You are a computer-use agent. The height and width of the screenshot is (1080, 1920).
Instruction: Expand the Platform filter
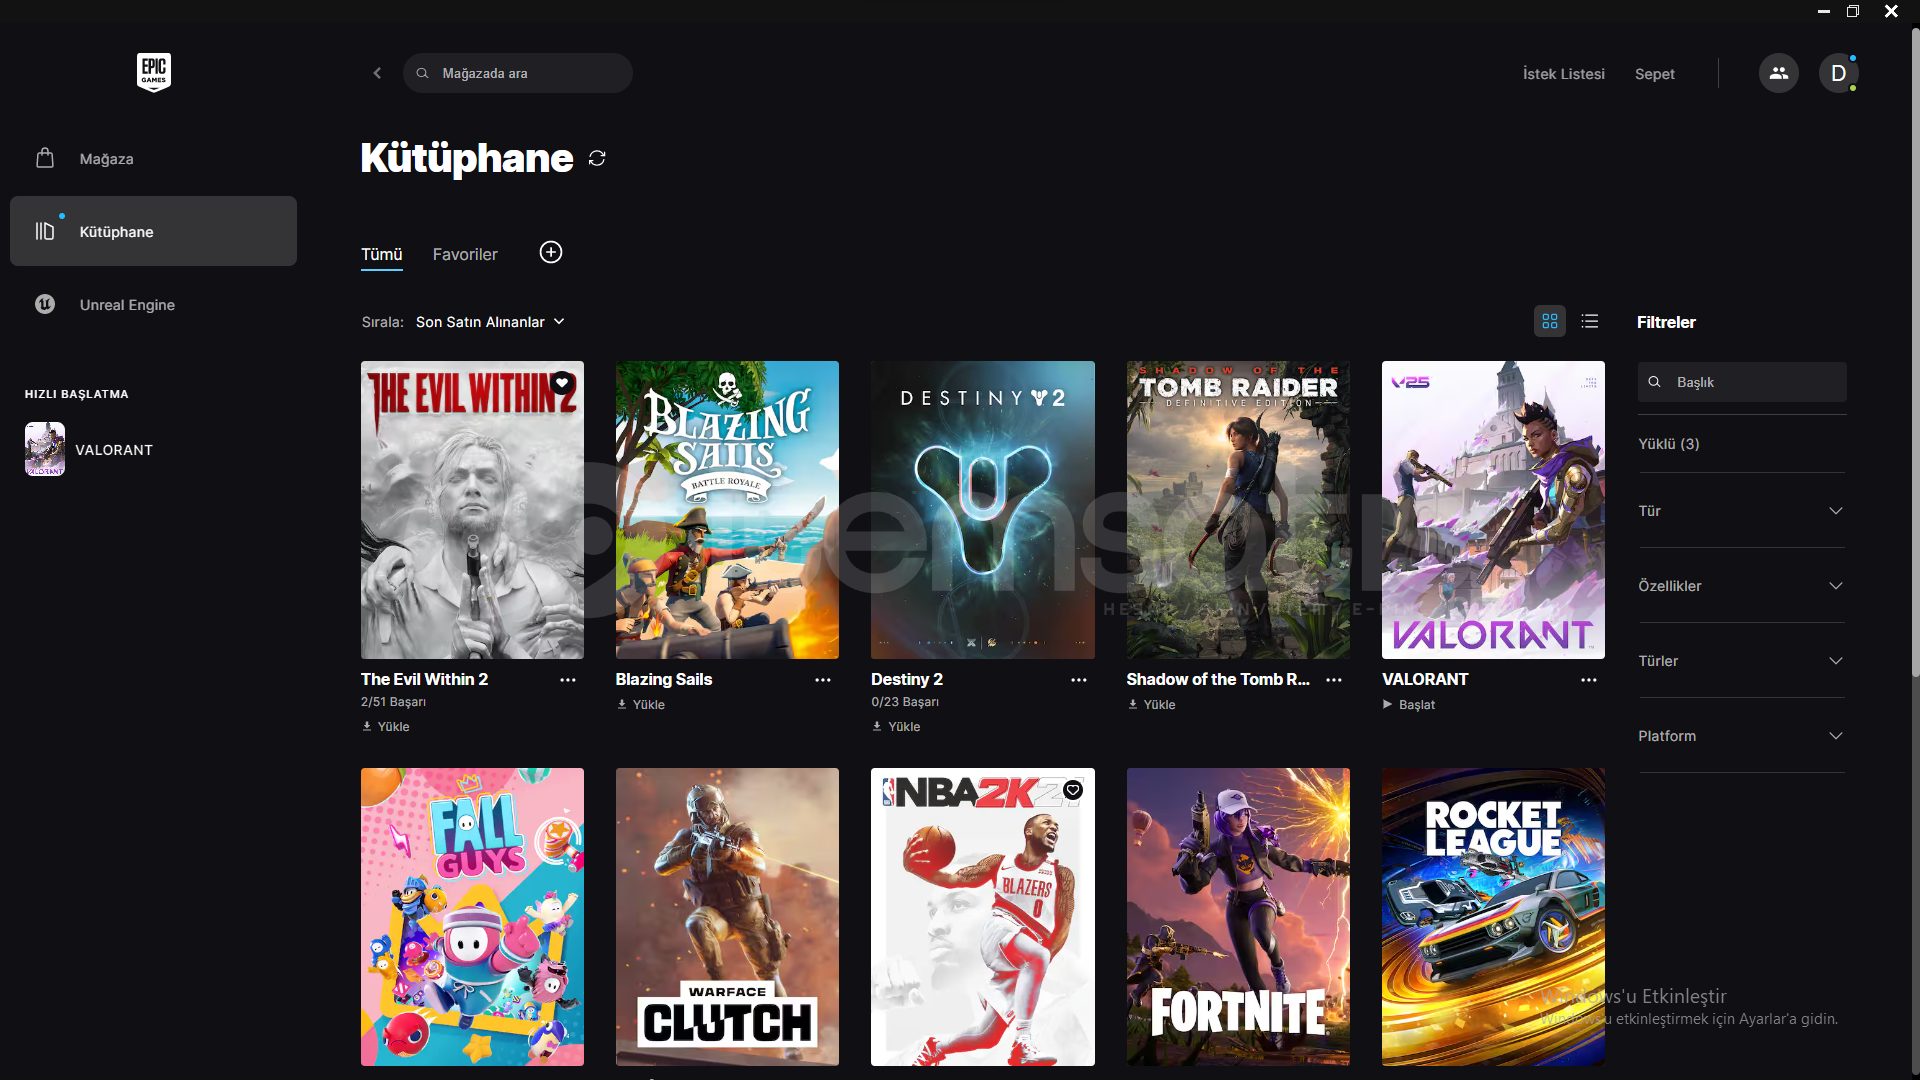[1741, 736]
